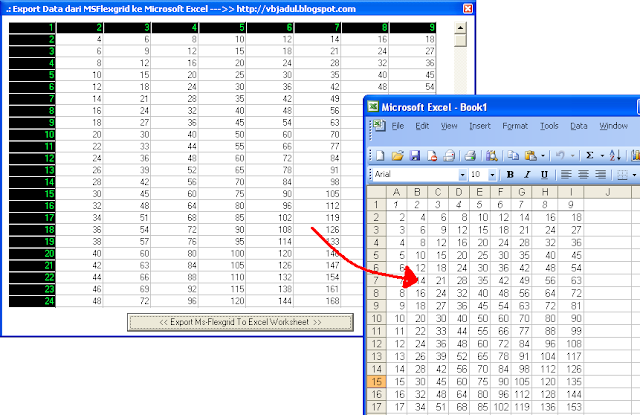Click the Undo arrow icon
This screenshot has width=640, height=415.
560,155
